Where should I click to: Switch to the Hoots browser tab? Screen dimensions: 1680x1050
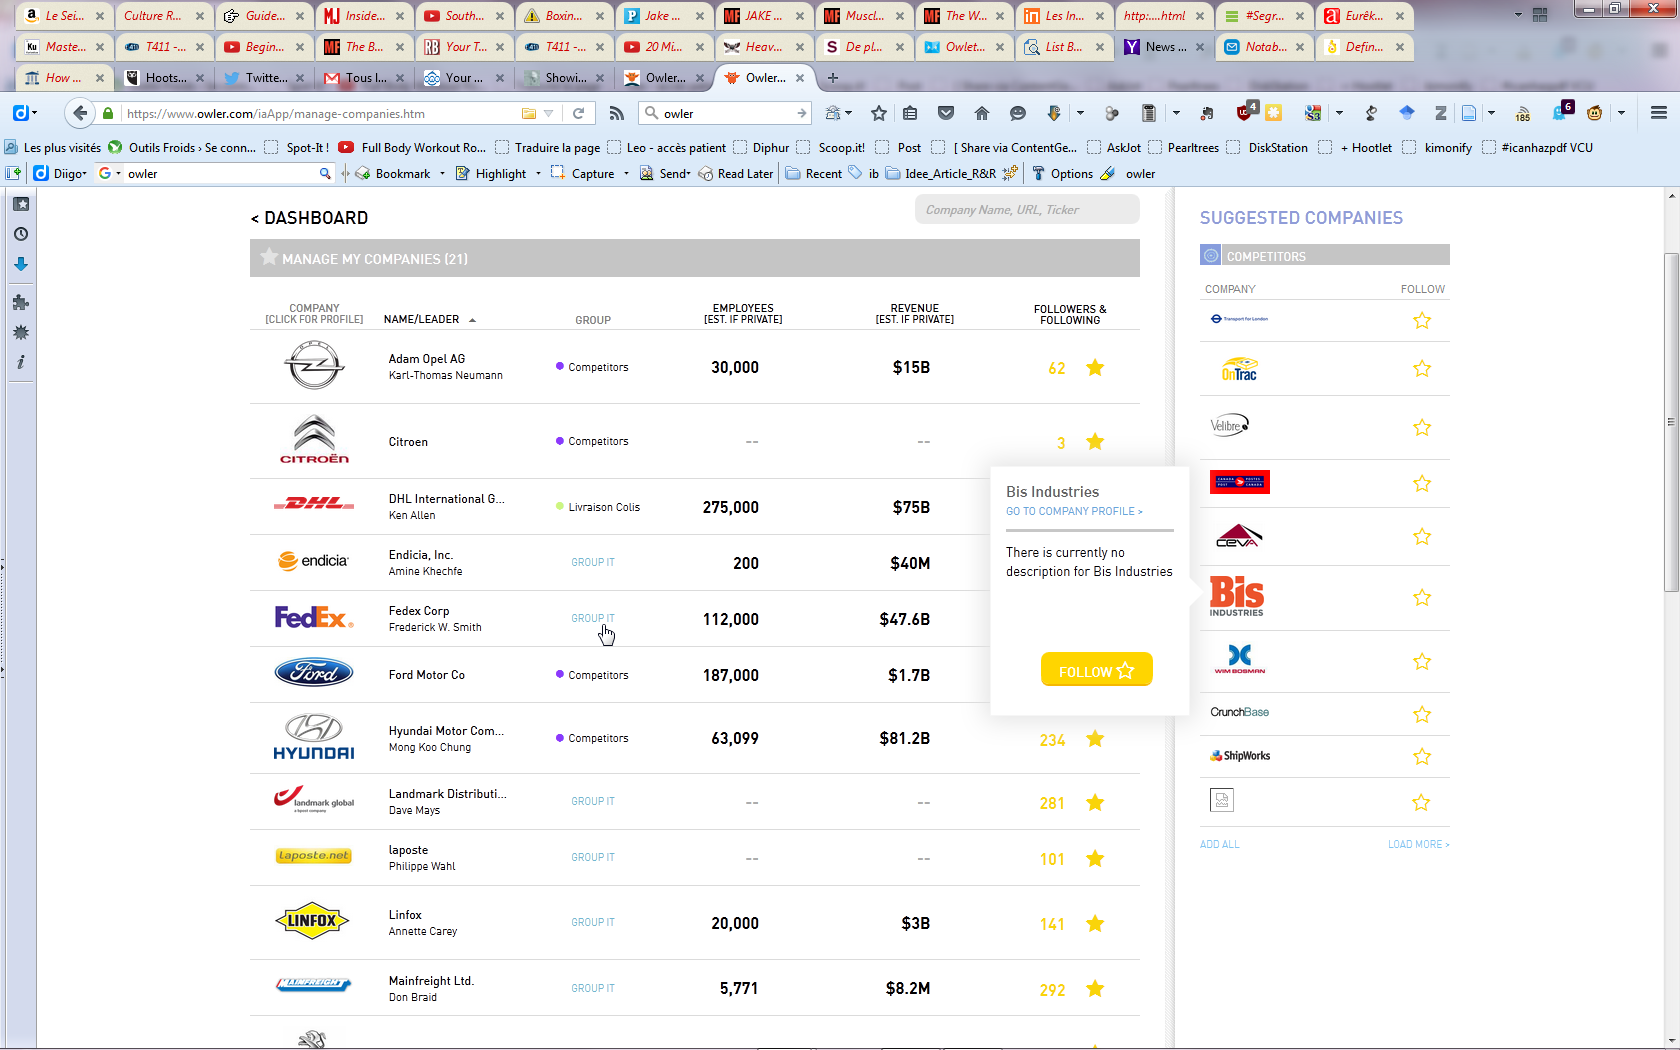click(165, 77)
